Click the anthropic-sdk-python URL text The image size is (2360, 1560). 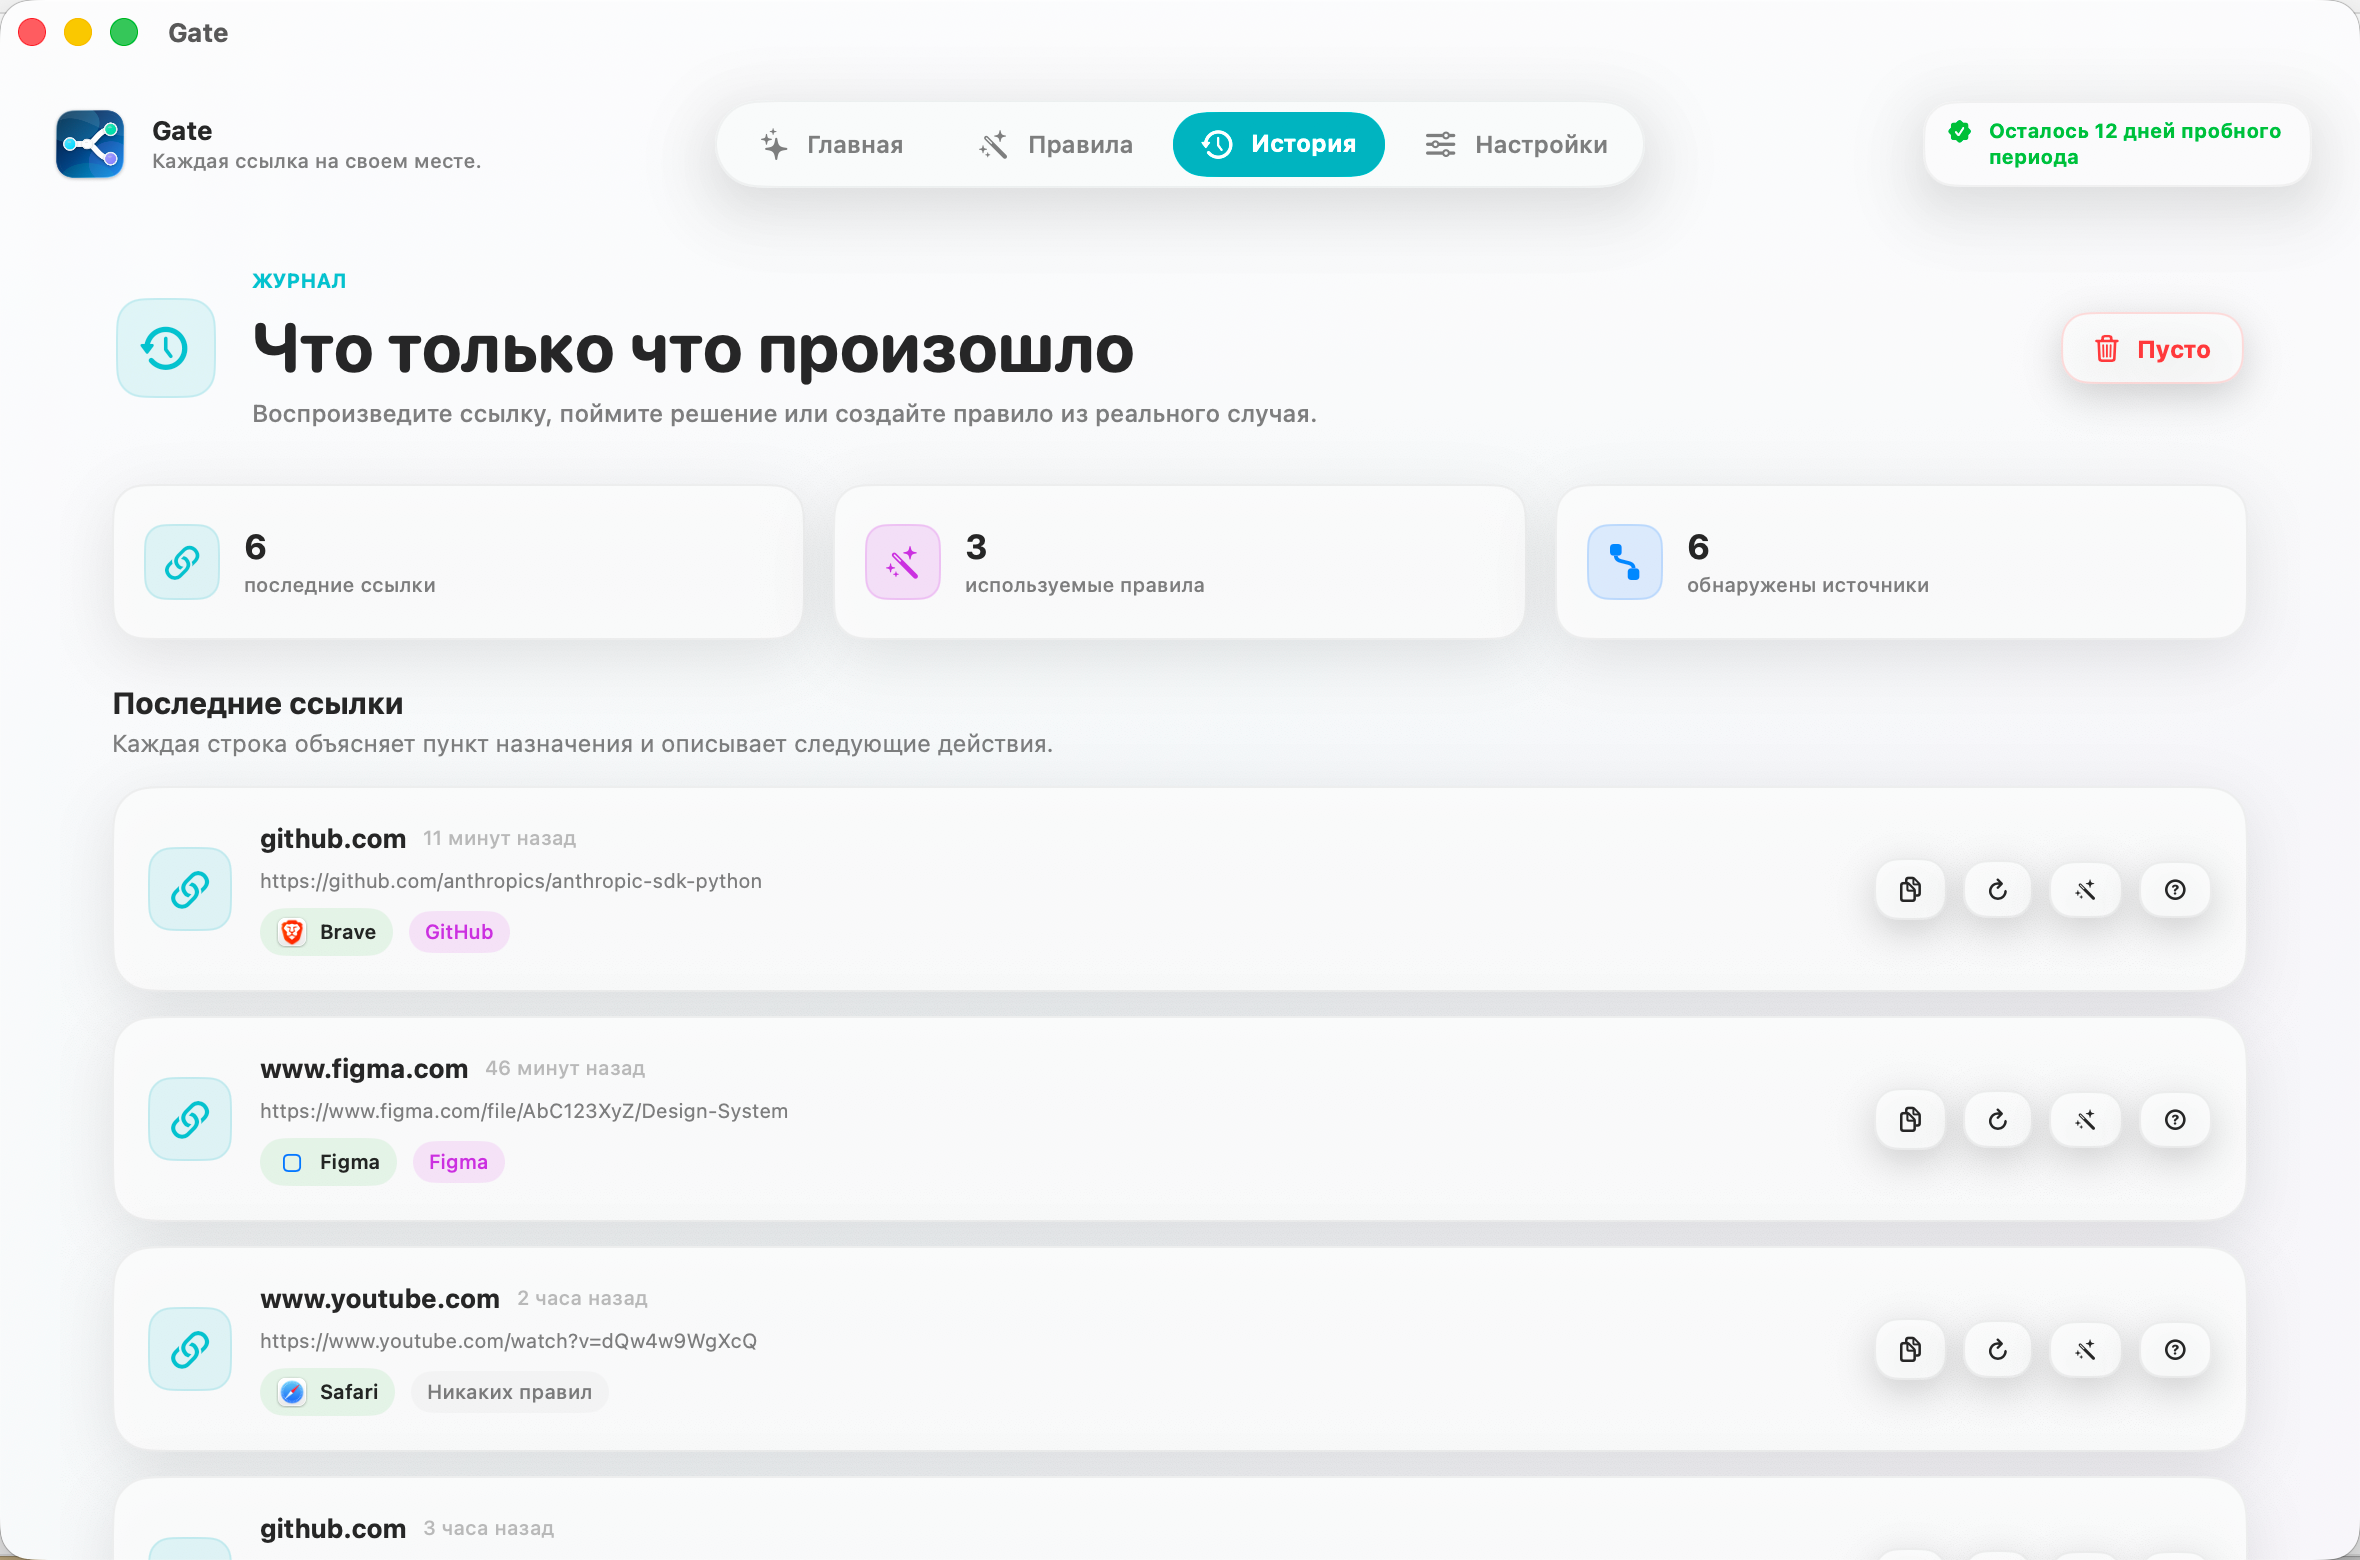tap(511, 881)
